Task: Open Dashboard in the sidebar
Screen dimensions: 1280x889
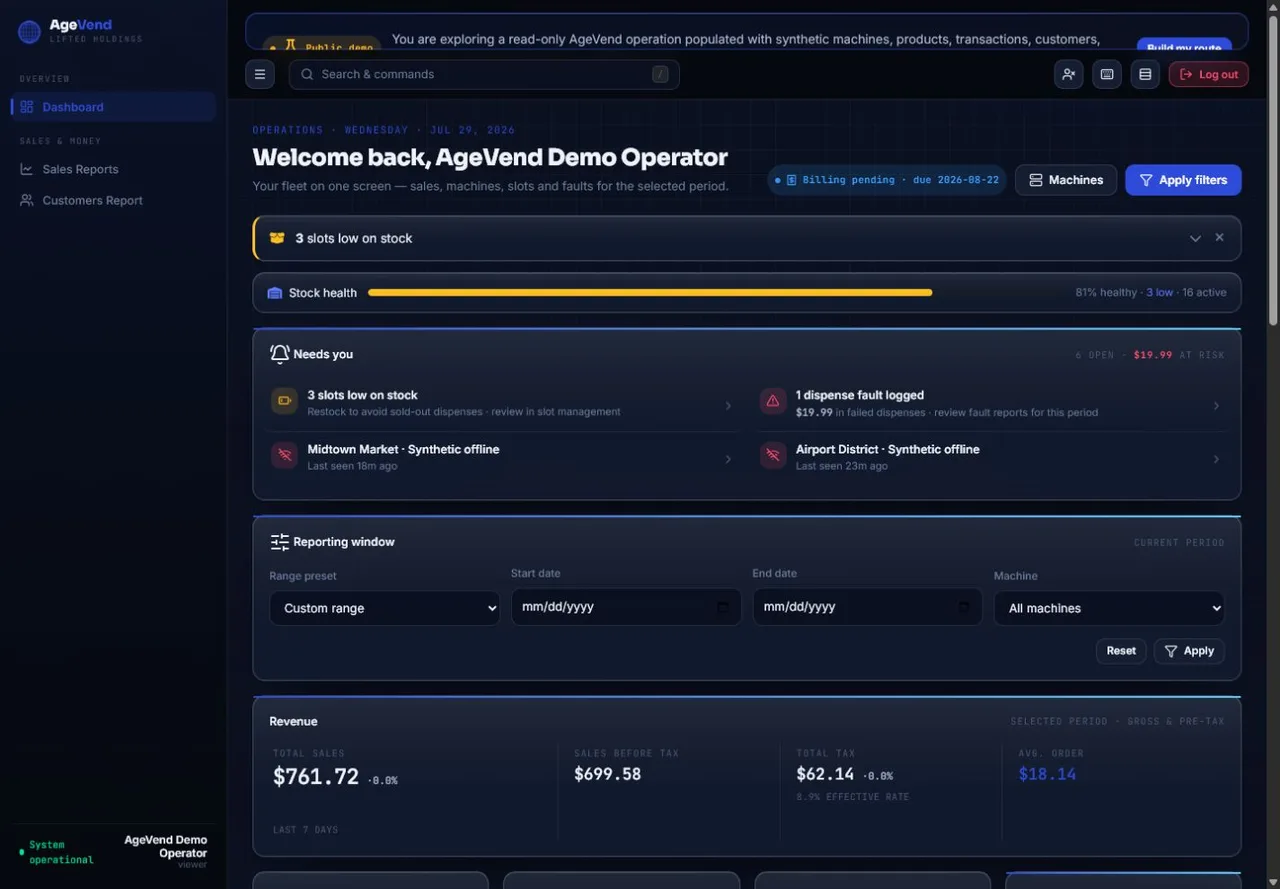Action: point(113,107)
